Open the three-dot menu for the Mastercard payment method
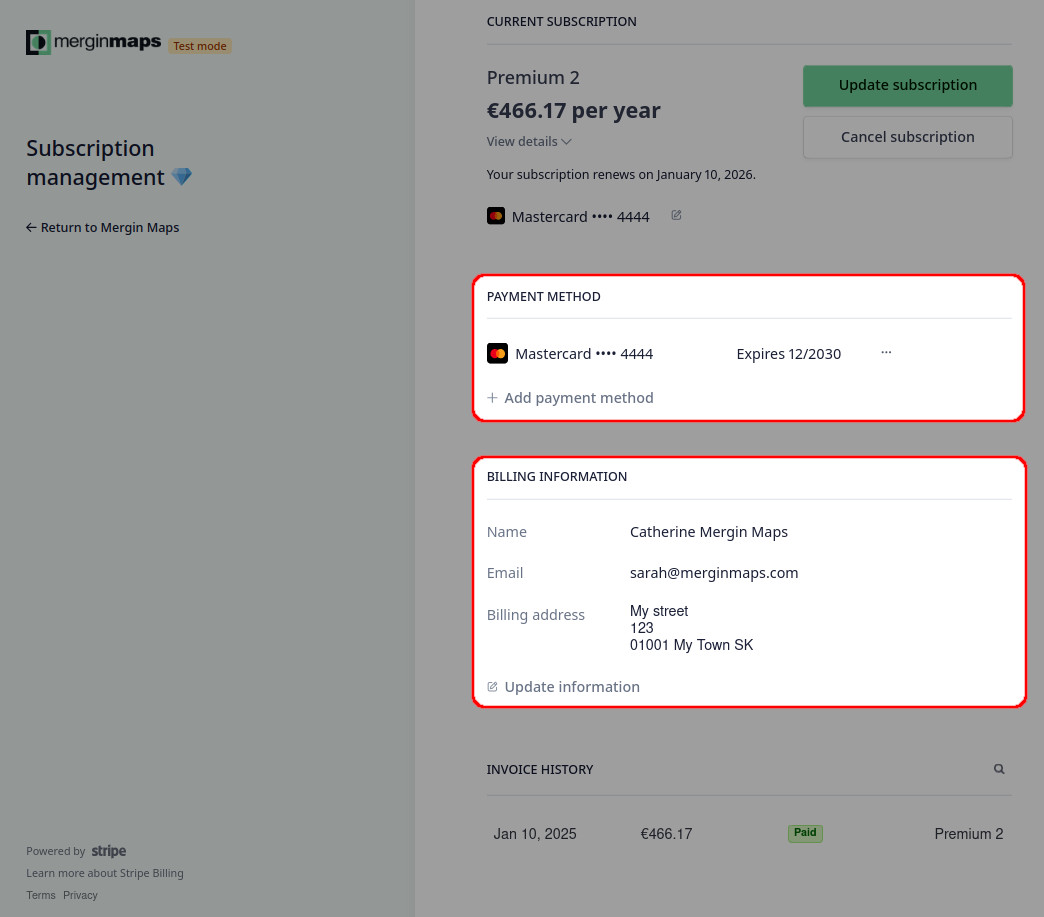This screenshot has width=1044, height=917. [886, 352]
